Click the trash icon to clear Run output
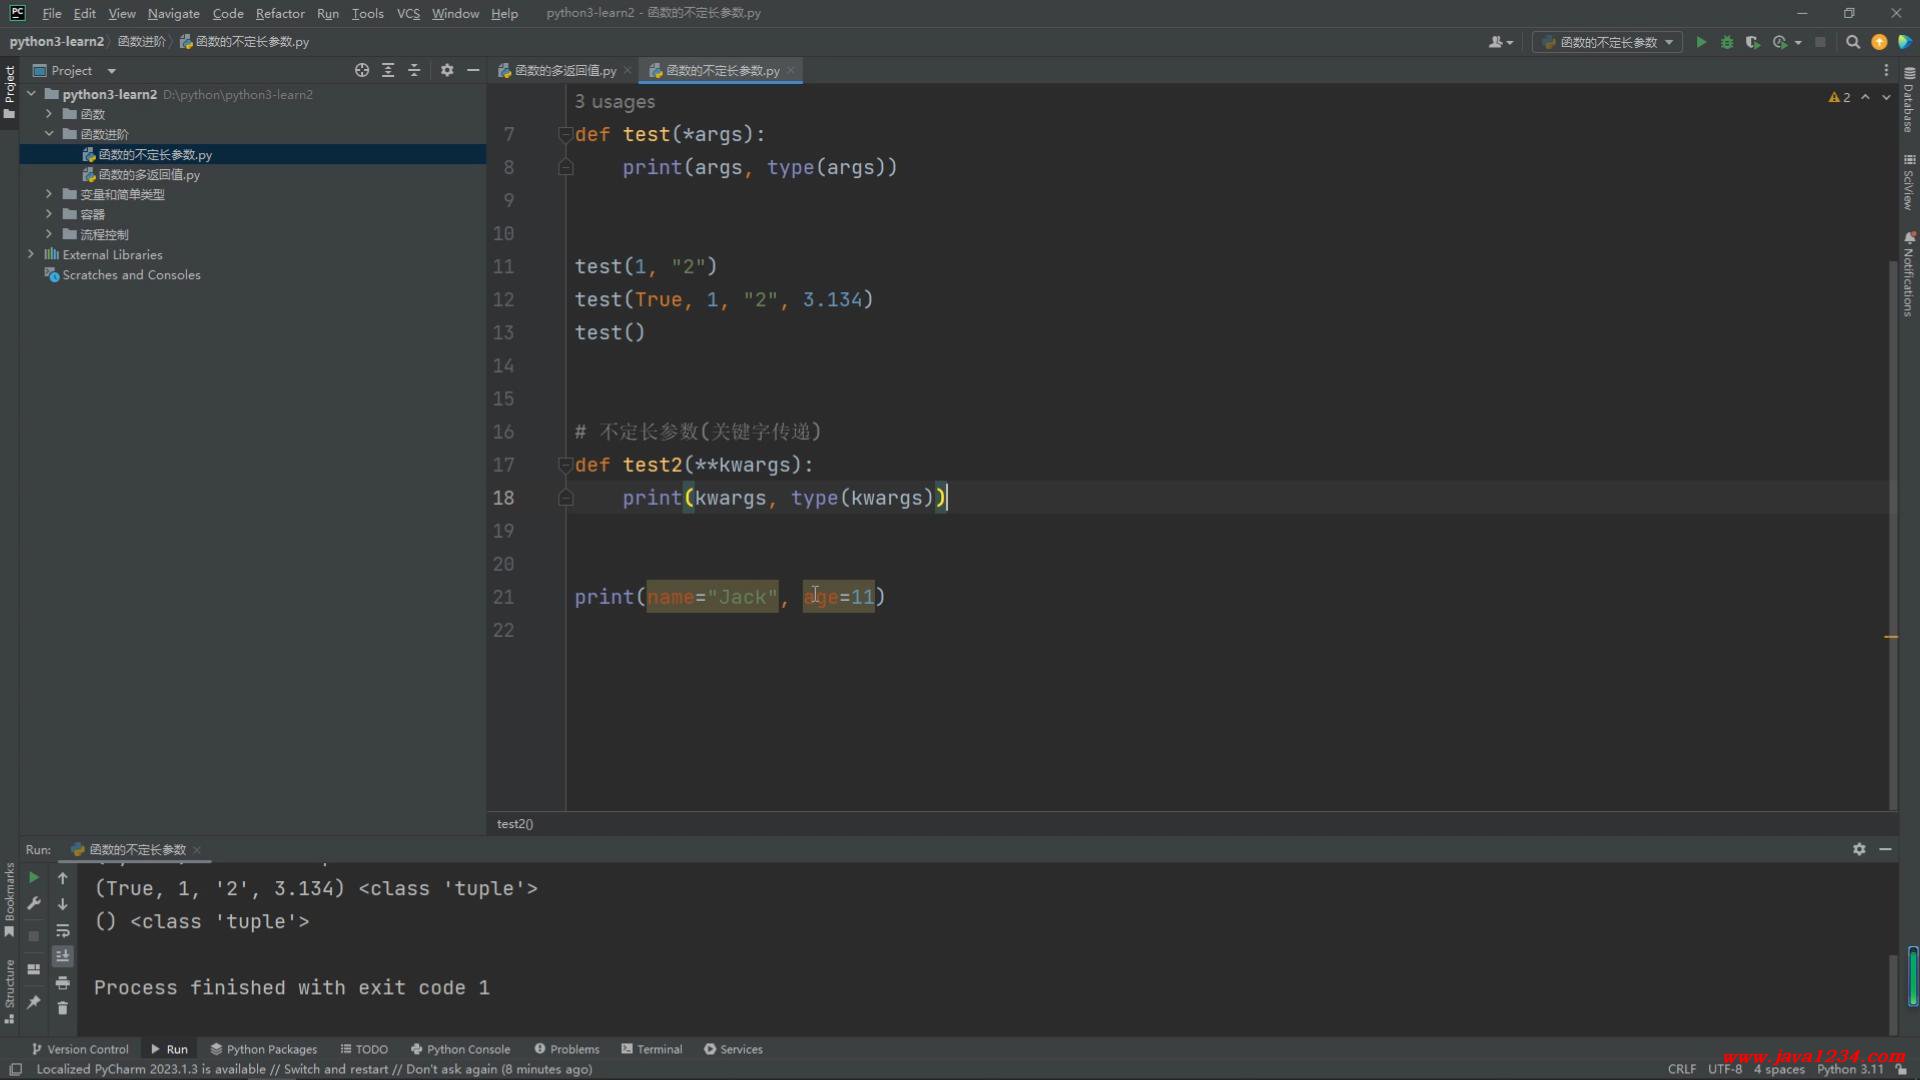 [62, 1008]
